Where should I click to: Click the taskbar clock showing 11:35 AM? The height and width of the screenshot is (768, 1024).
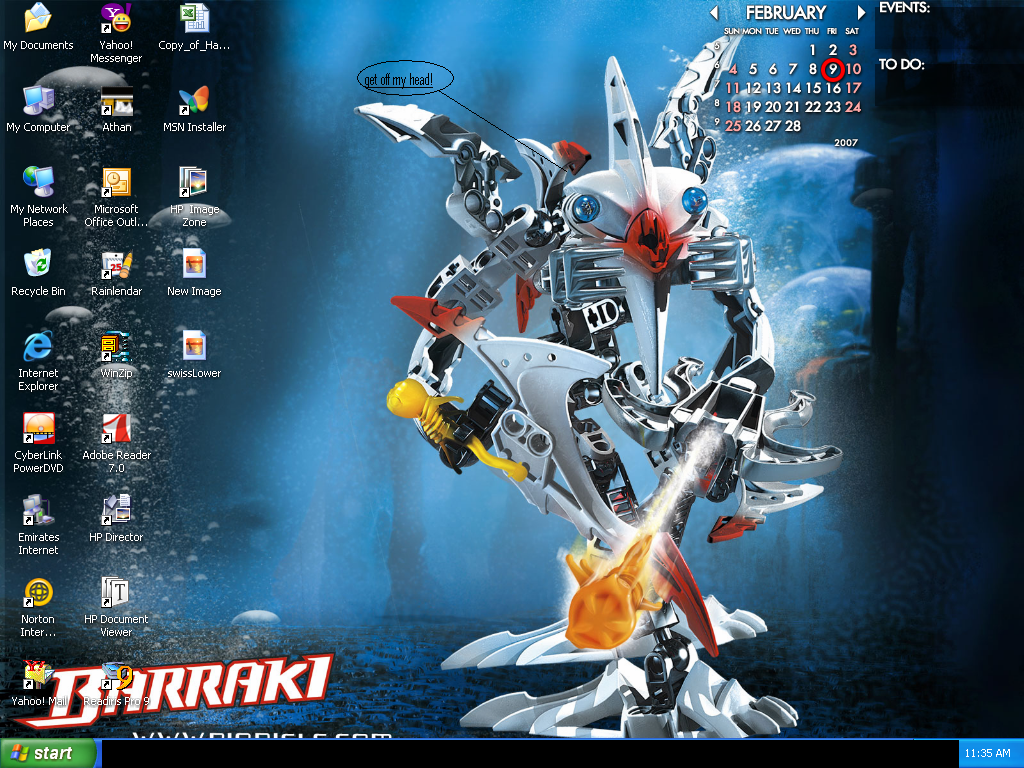pos(987,753)
